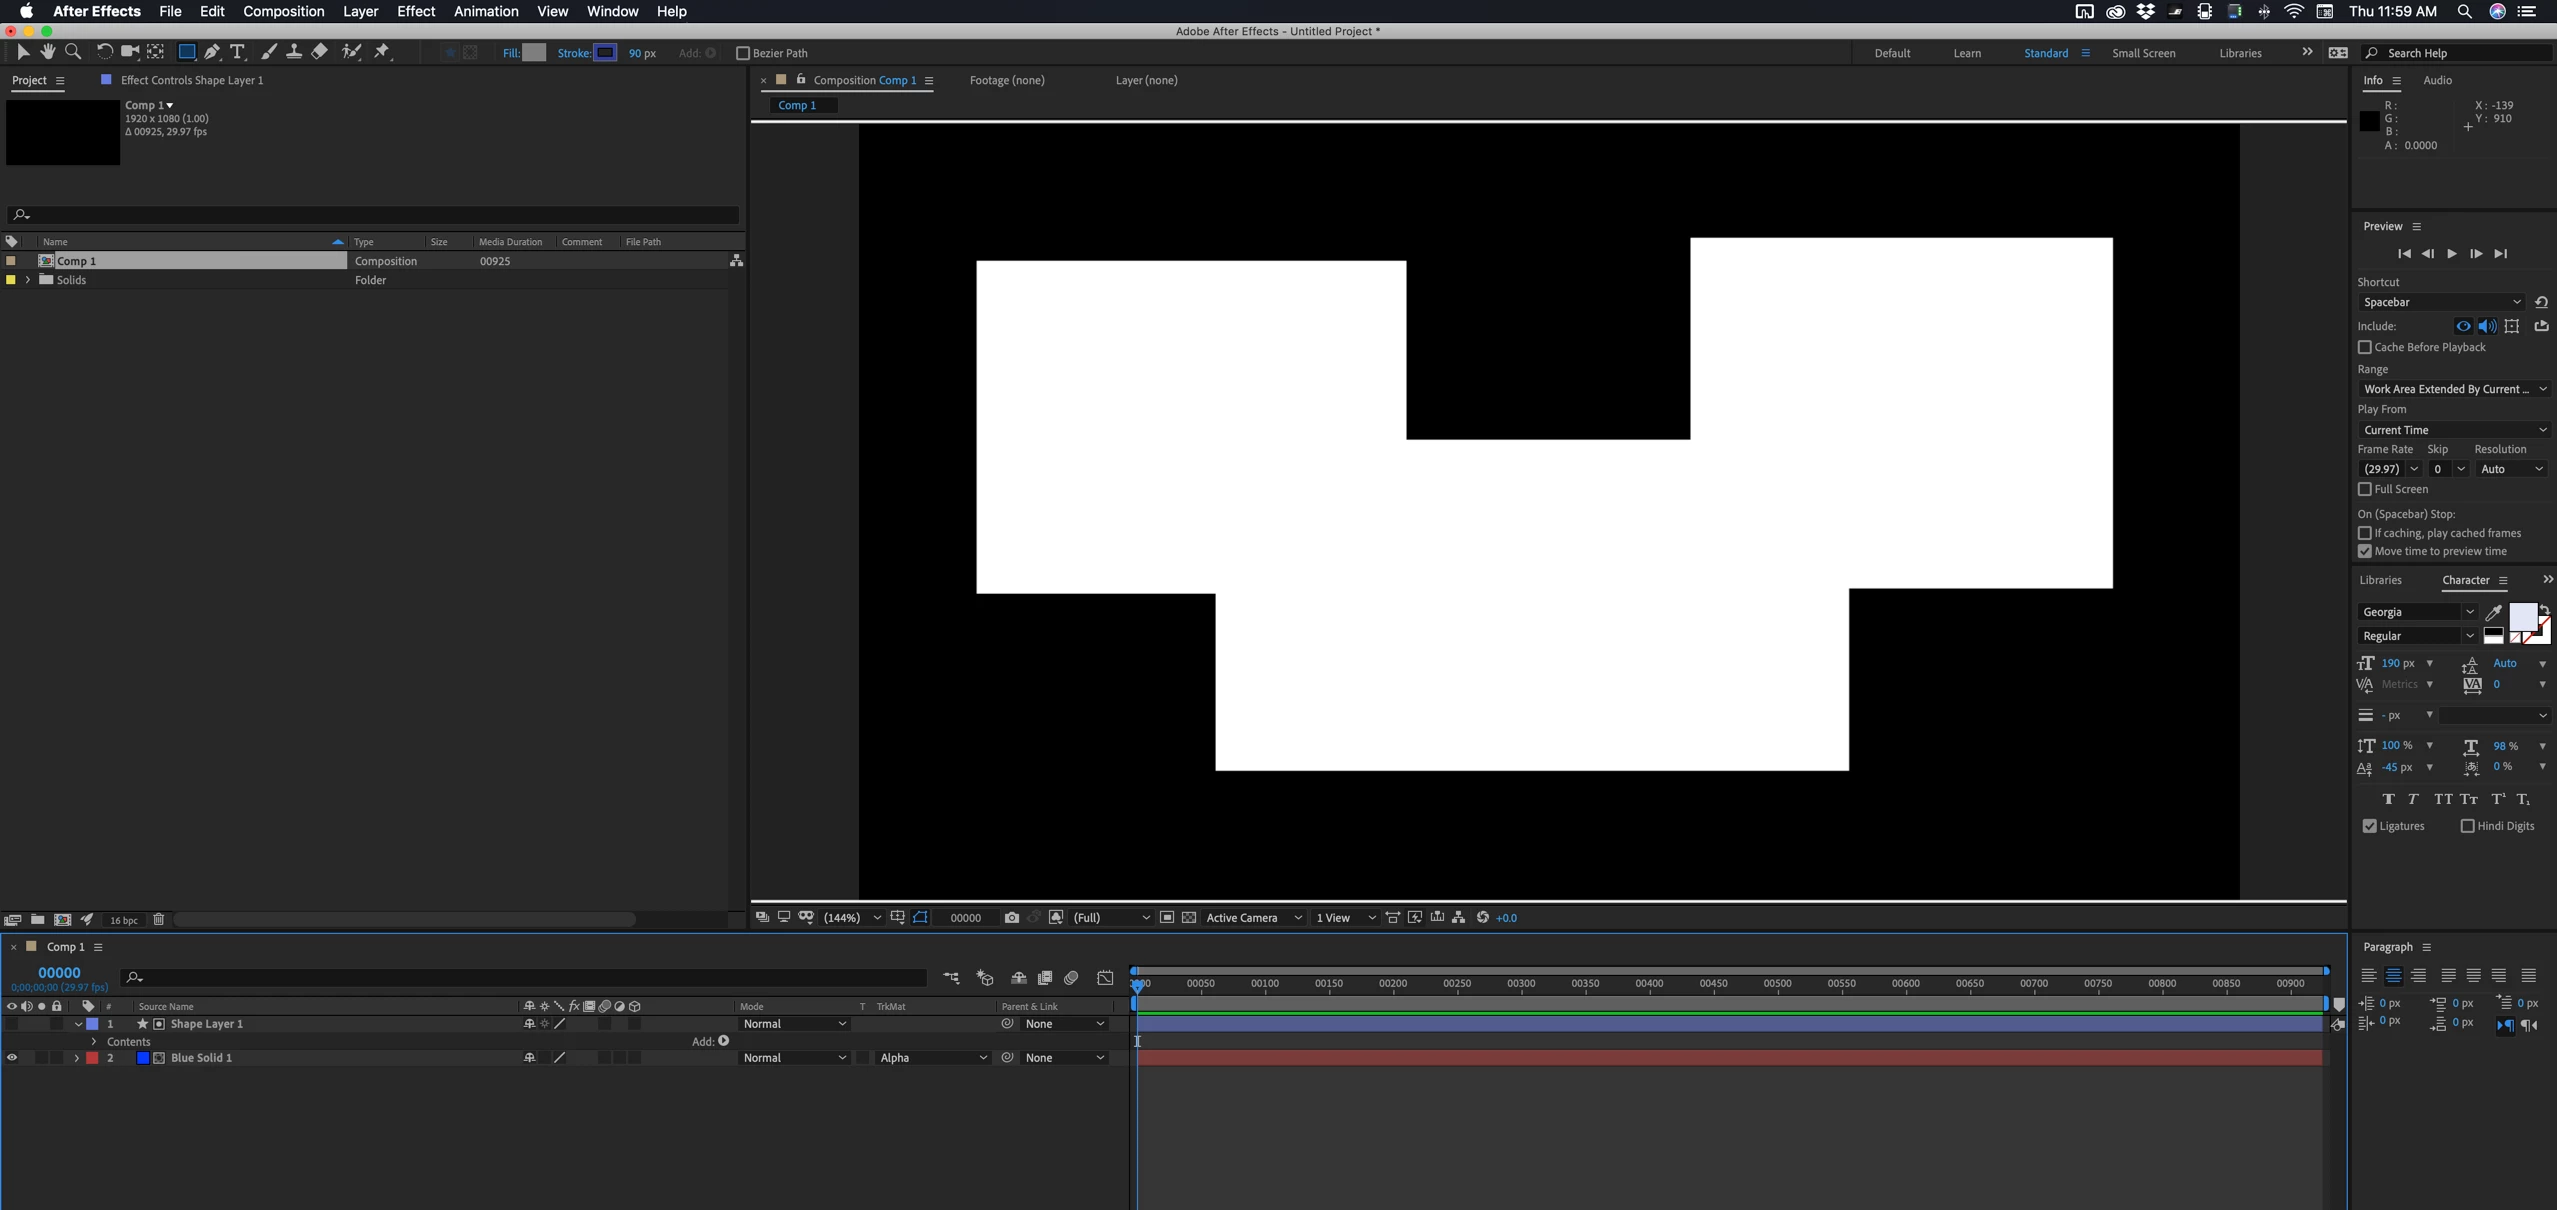
Task: Select the Pen tool
Action: [x=212, y=52]
